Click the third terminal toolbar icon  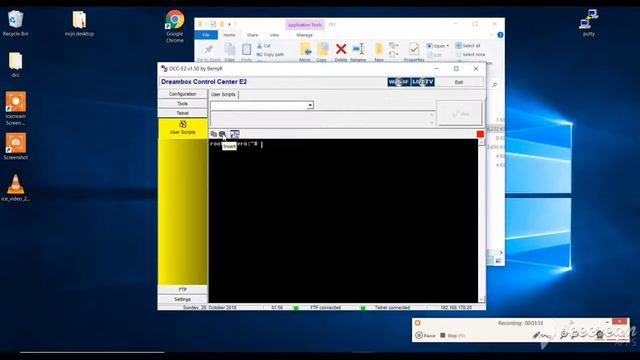(235, 134)
